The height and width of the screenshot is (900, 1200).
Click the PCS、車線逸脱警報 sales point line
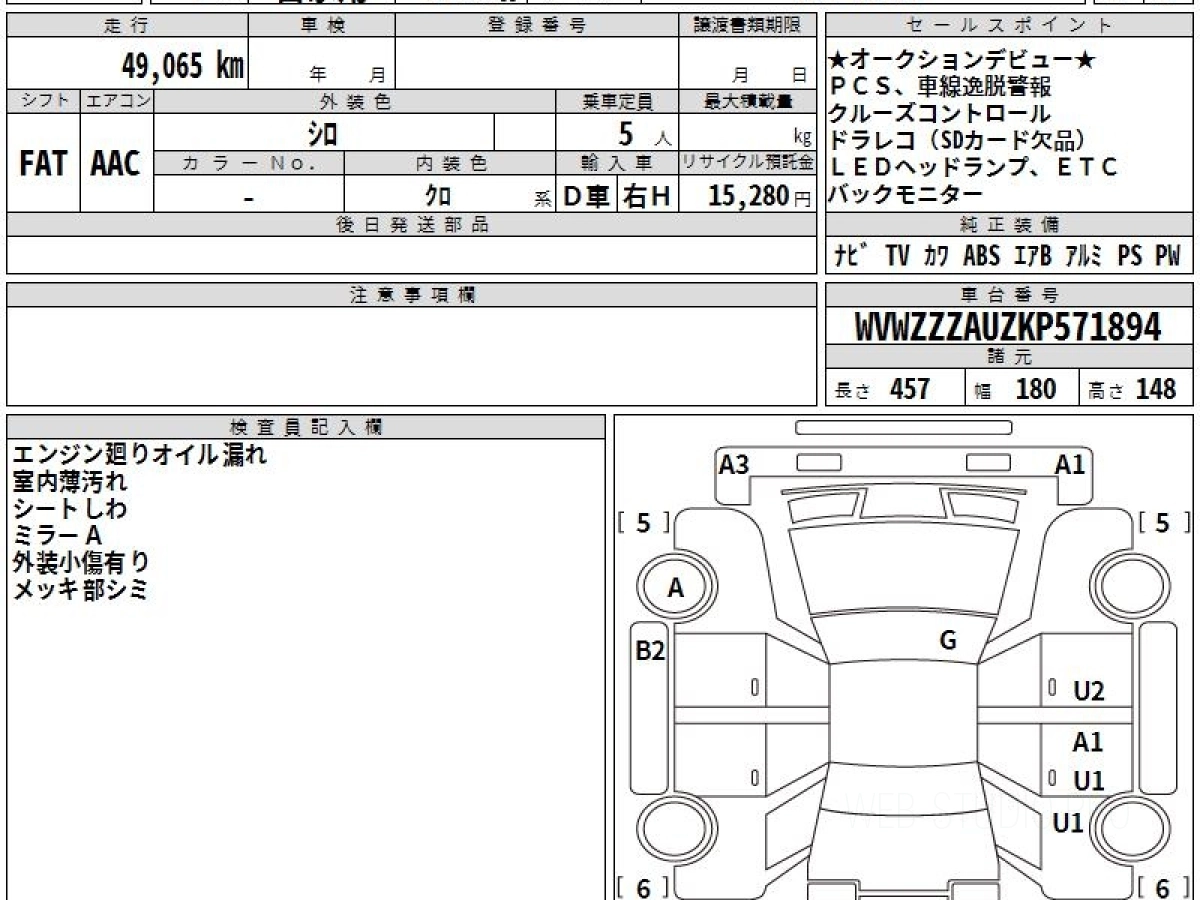click(941, 87)
